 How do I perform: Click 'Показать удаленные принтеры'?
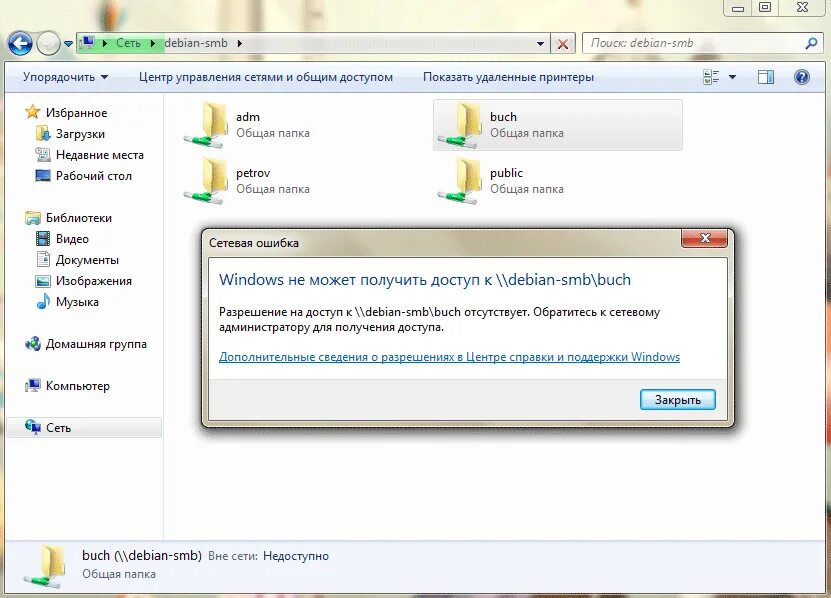point(508,77)
